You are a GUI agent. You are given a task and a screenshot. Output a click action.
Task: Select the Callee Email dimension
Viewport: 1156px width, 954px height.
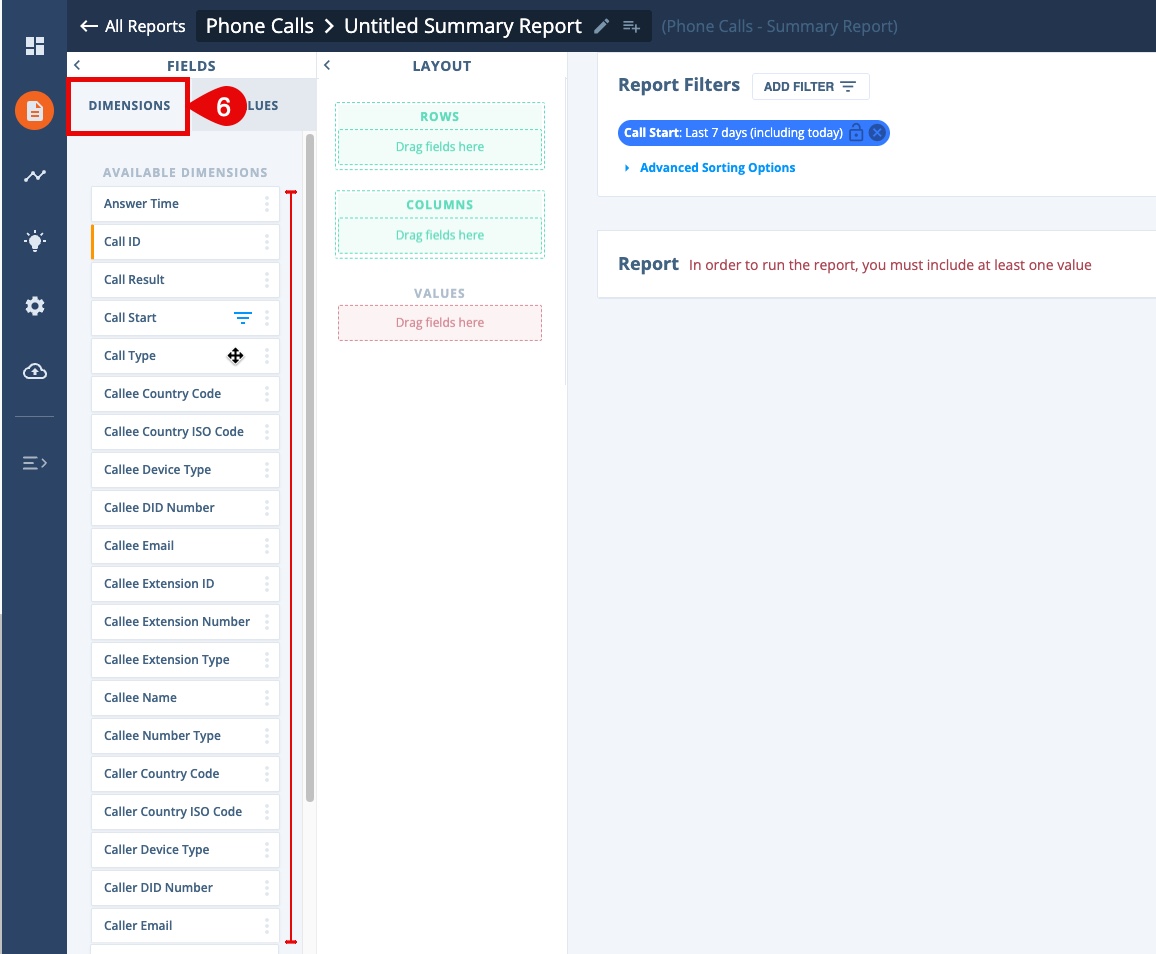tap(185, 546)
